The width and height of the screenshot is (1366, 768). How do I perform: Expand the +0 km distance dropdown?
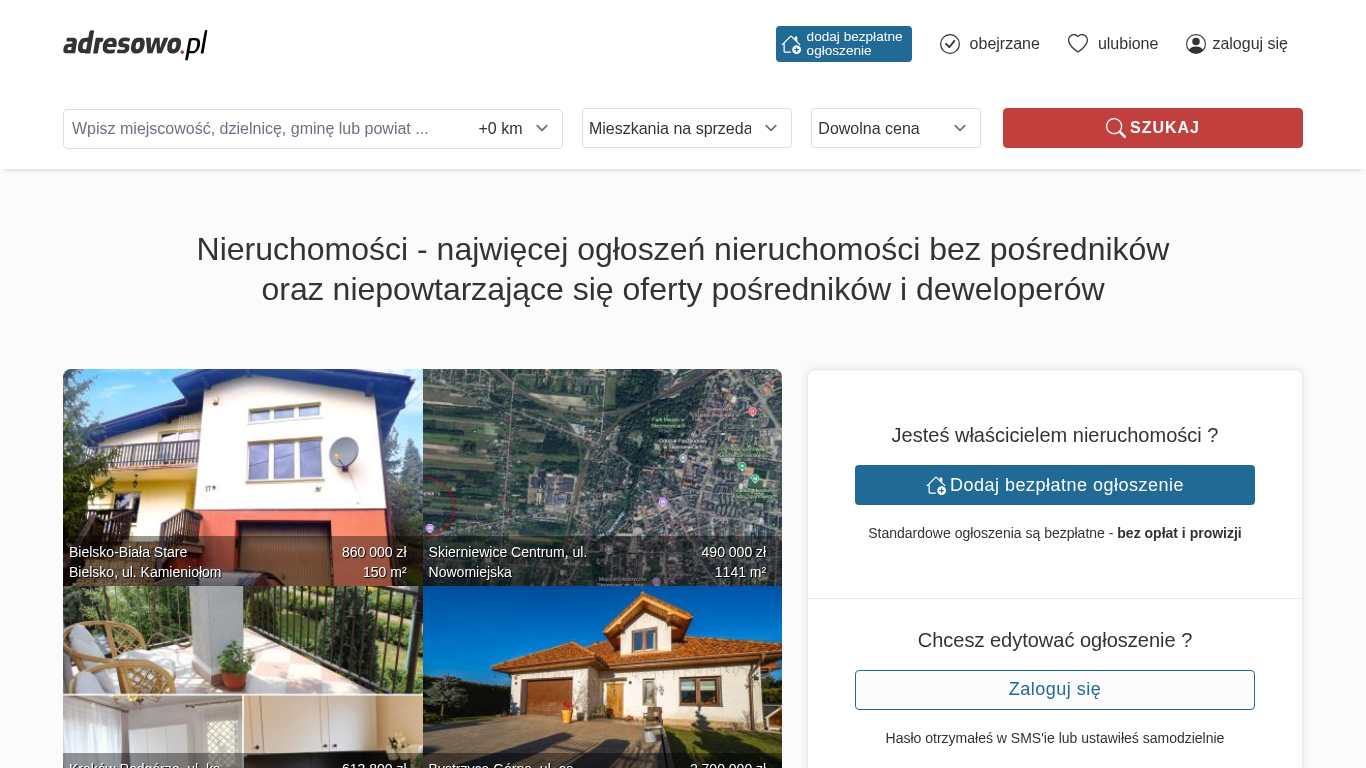[x=514, y=128]
